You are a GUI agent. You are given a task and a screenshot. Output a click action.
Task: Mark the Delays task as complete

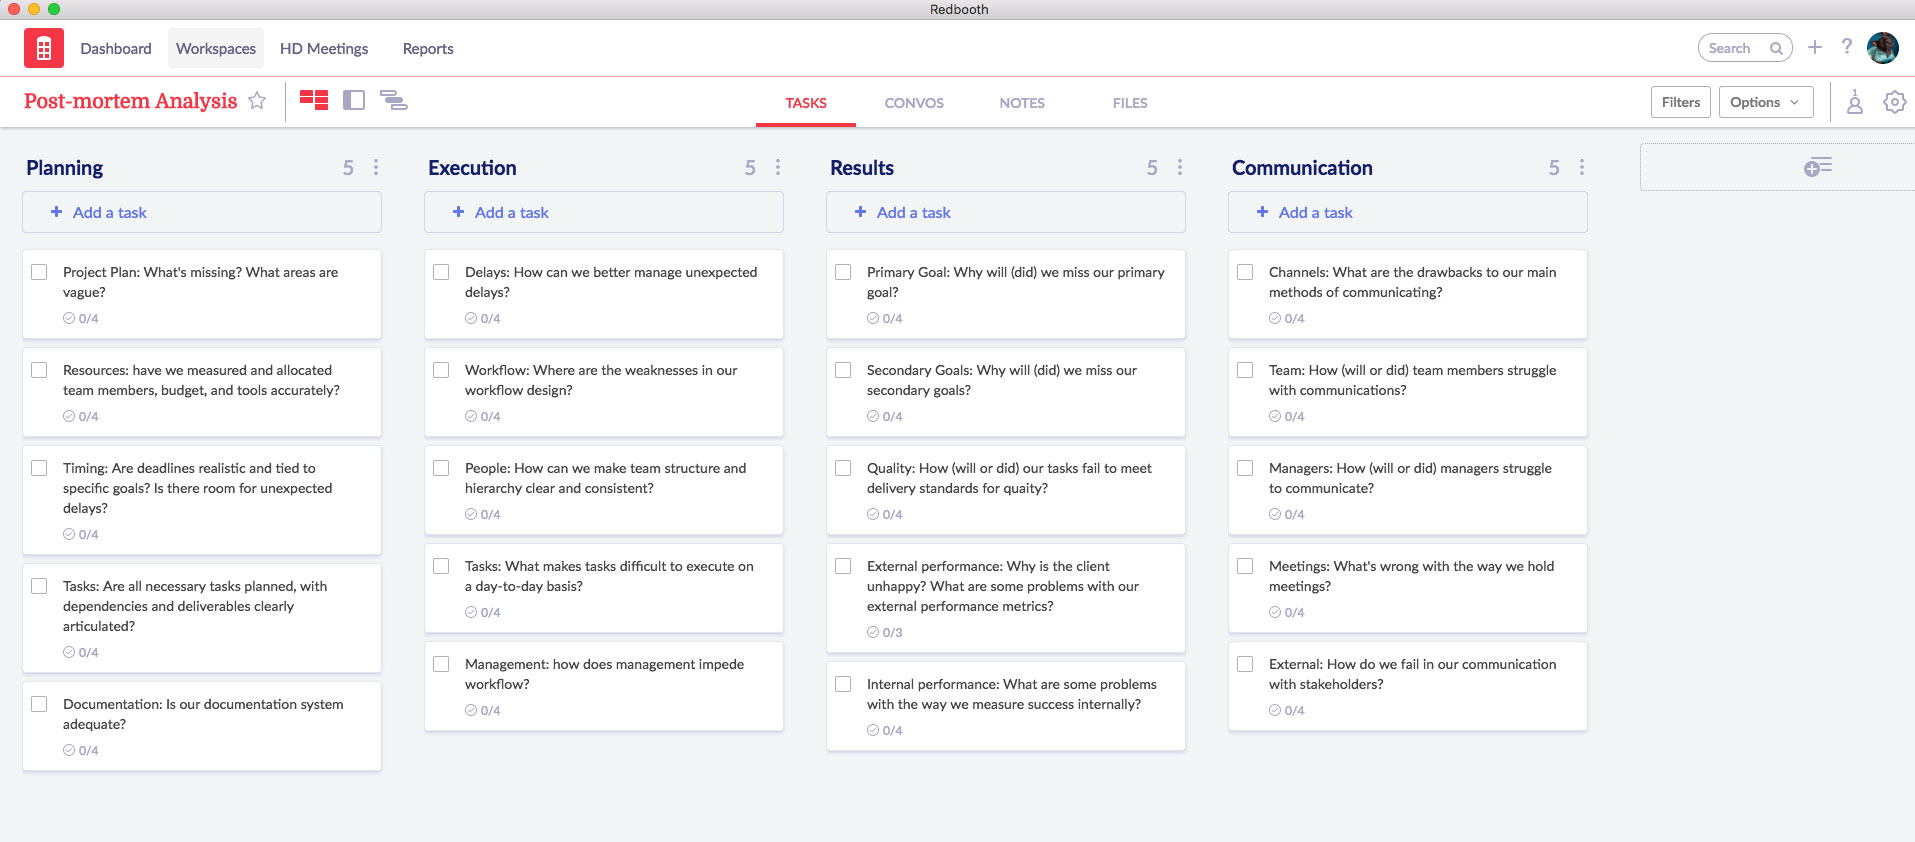click(x=441, y=272)
